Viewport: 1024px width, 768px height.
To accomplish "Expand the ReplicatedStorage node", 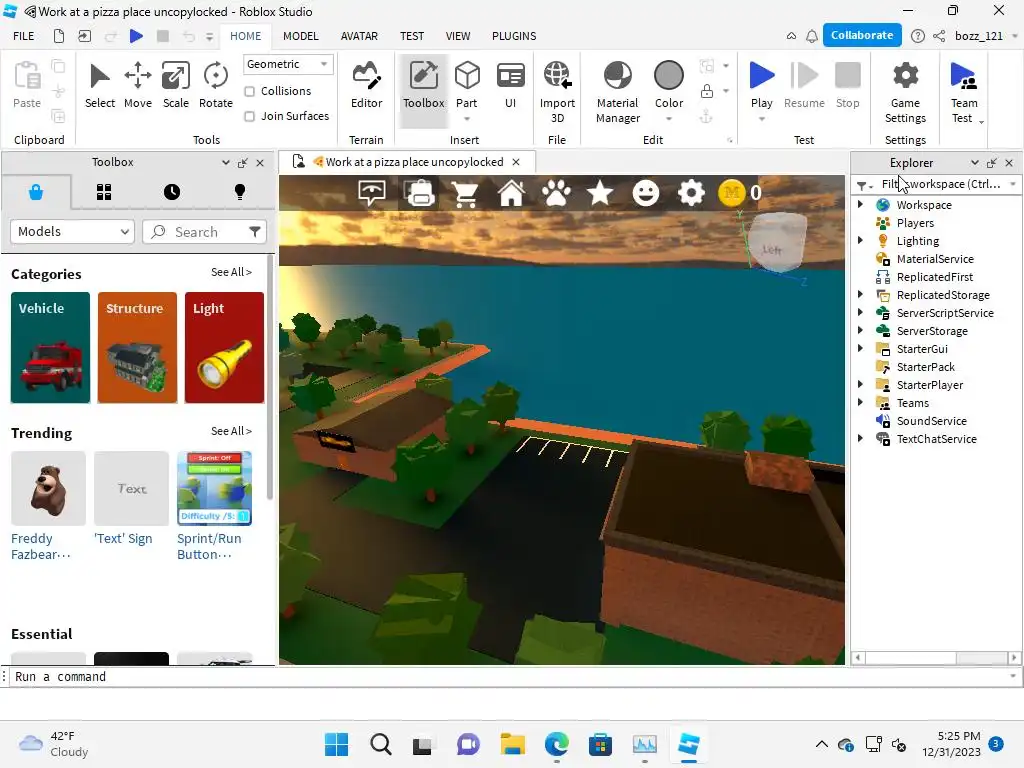I will (860, 295).
